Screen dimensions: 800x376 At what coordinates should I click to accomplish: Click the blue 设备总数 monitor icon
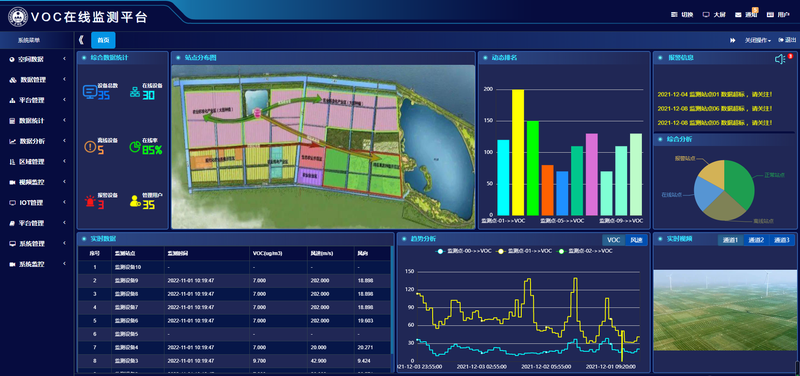coord(90,92)
